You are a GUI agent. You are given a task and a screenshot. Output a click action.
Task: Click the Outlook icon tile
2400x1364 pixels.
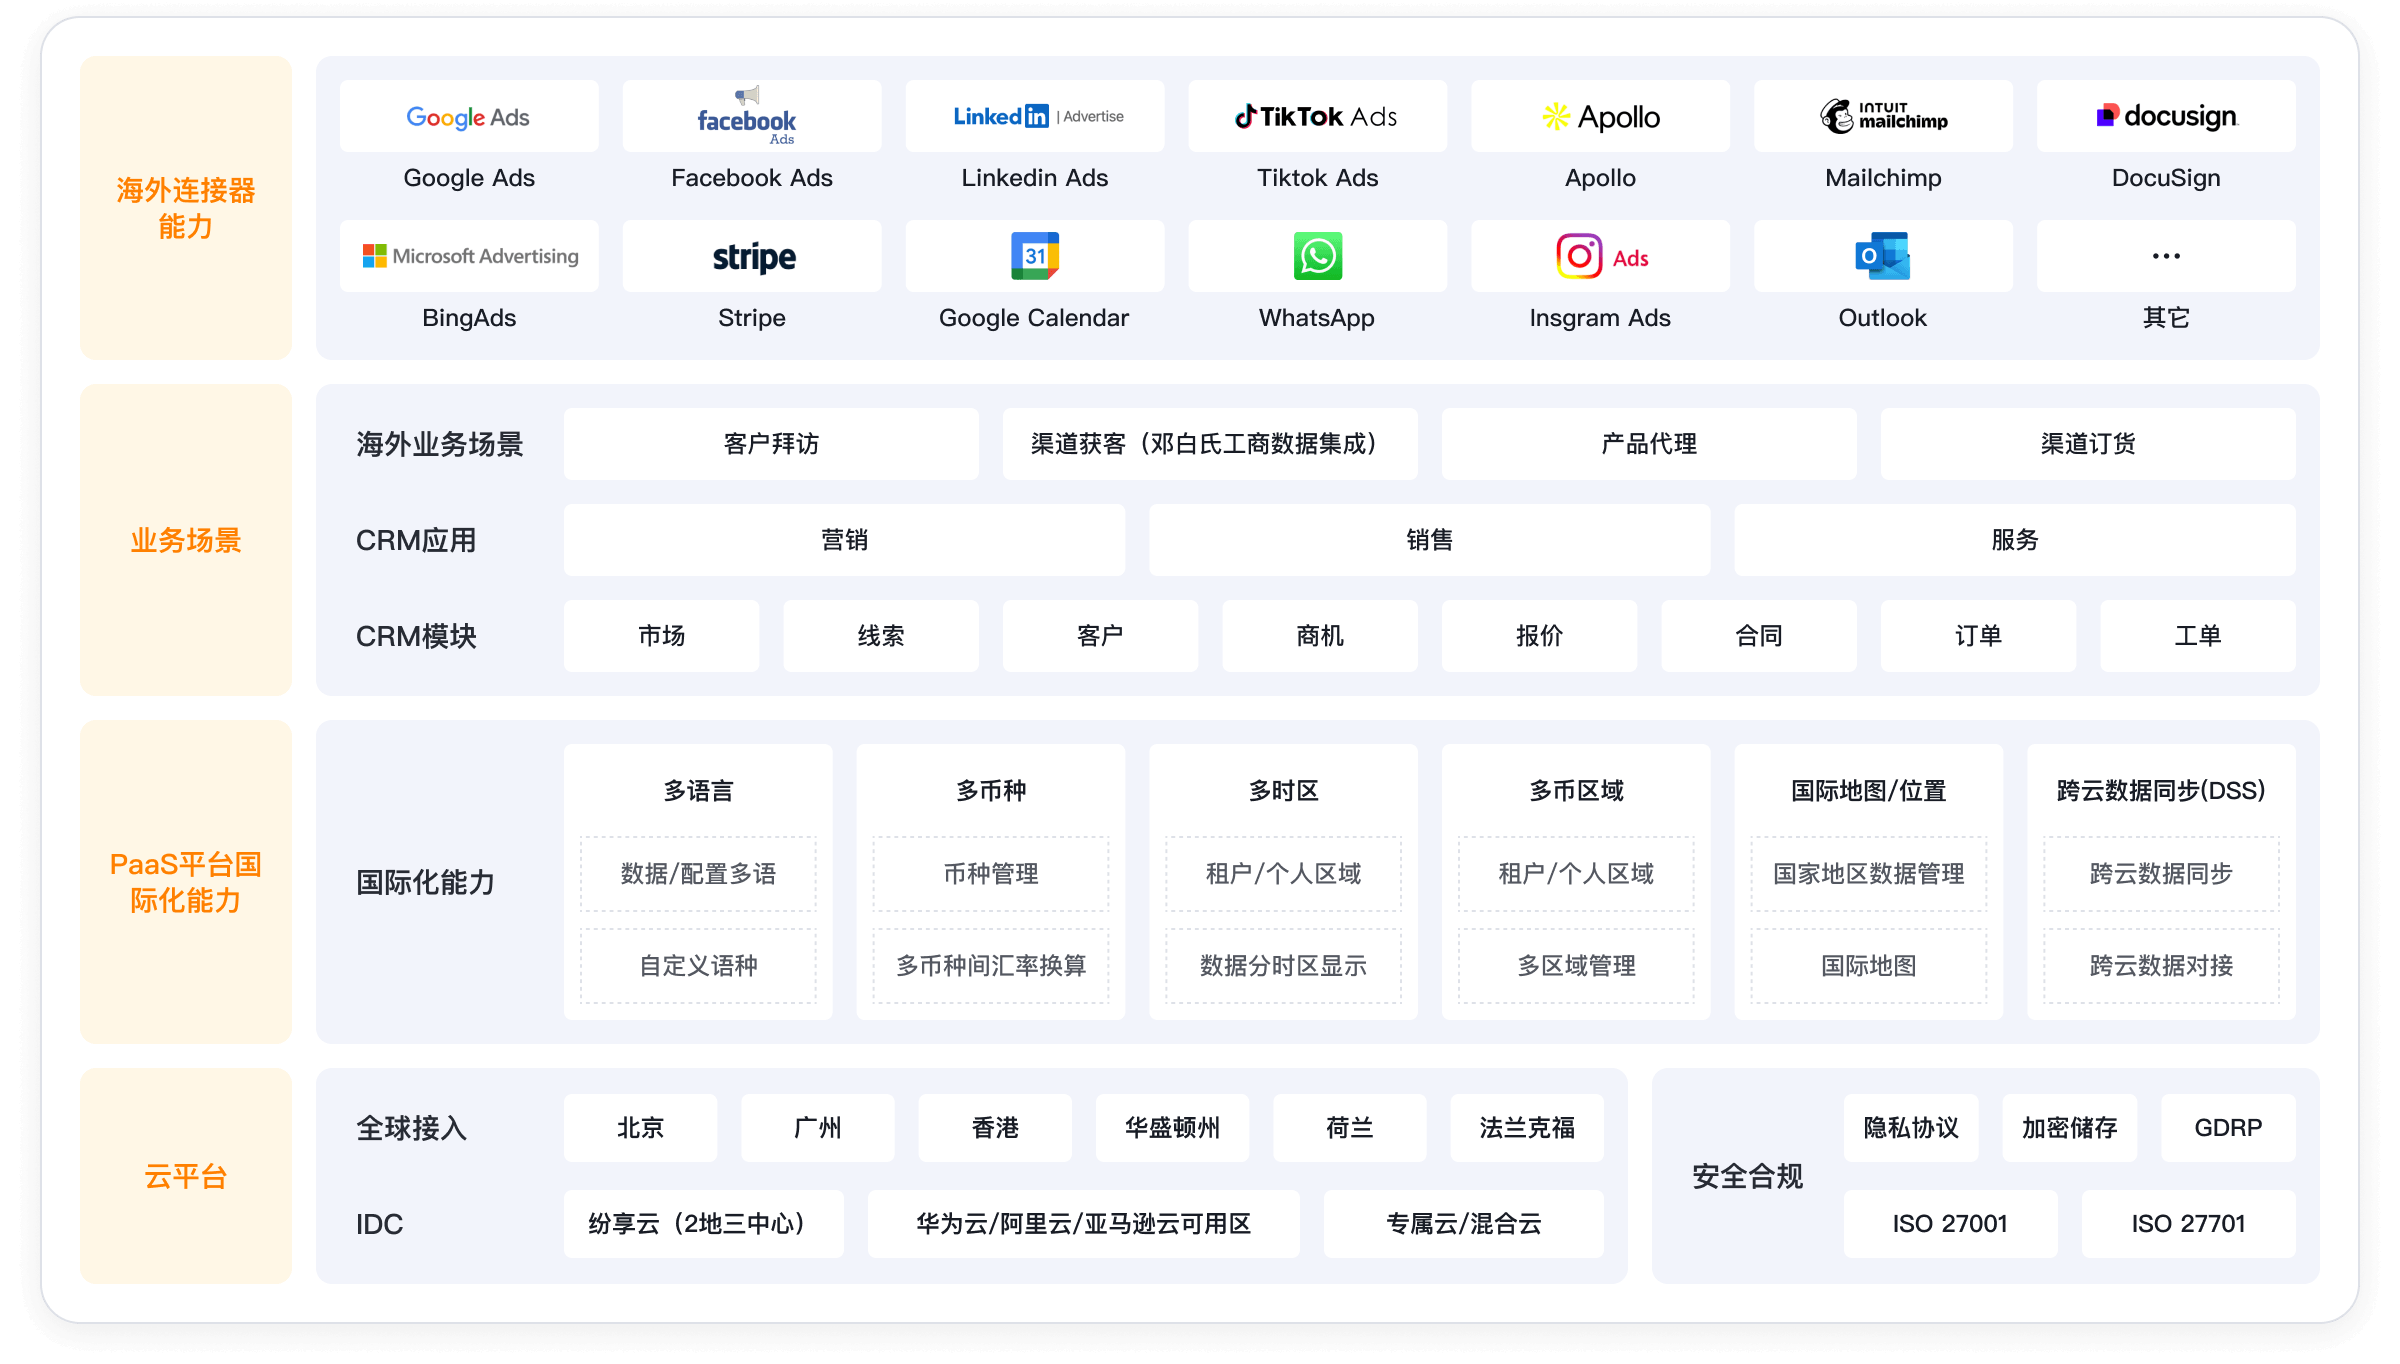(x=1882, y=257)
